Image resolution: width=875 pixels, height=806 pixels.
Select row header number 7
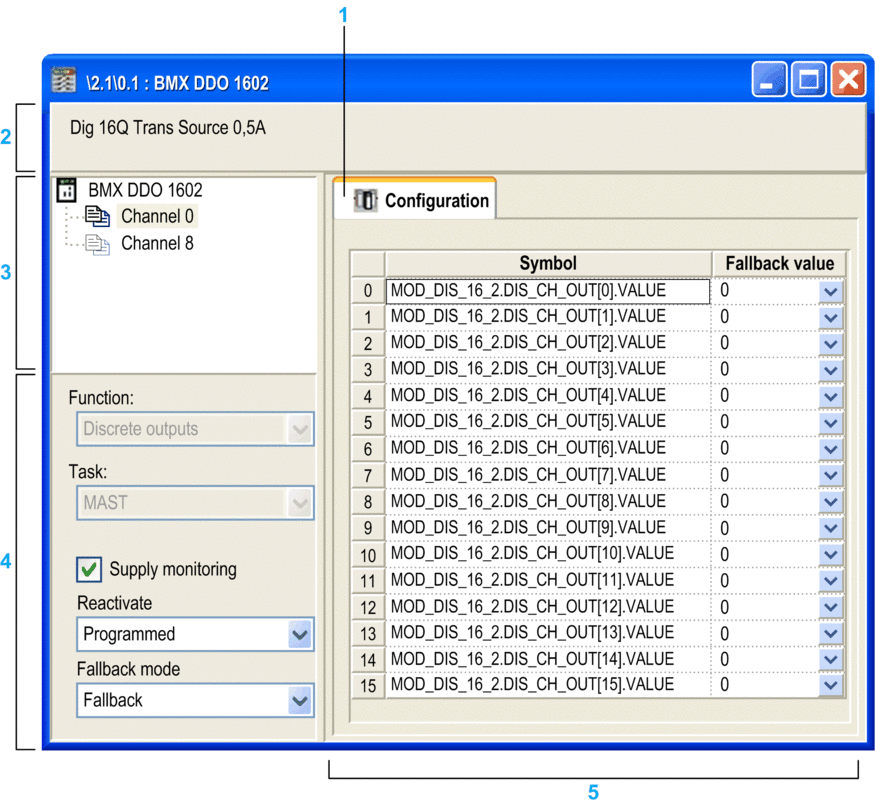tap(368, 475)
